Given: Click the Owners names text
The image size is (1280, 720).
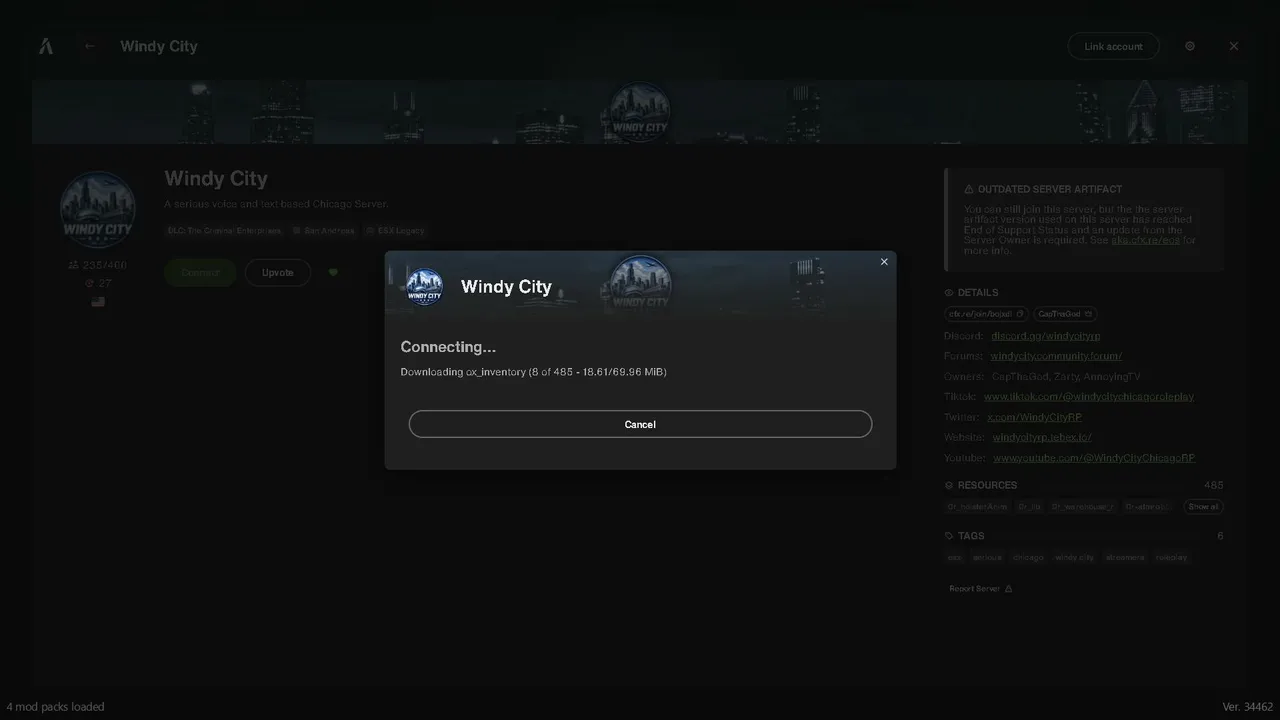Looking at the screenshot, I should point(1066,377).
